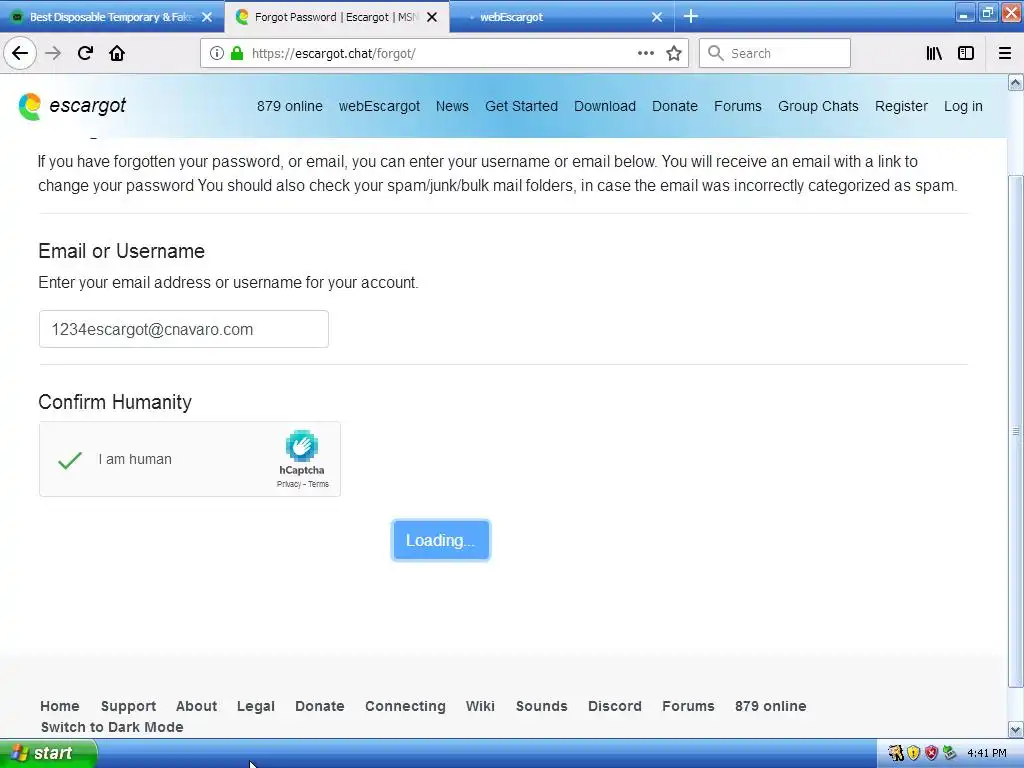Image resolution: width=1024 pixels, height=768 pixels.
Task: Open footer Forums link
Action: (x=688, y=706)
